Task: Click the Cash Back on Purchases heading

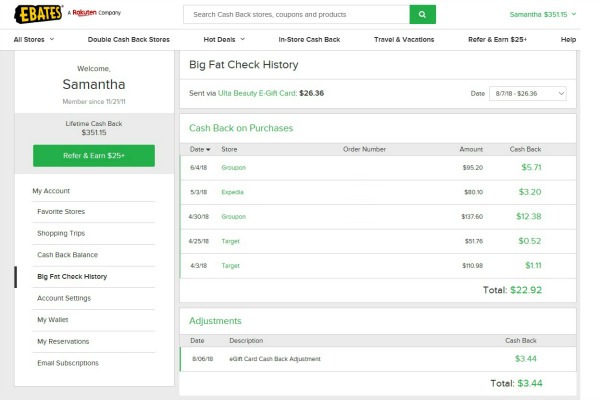Action: click(241, 128)
